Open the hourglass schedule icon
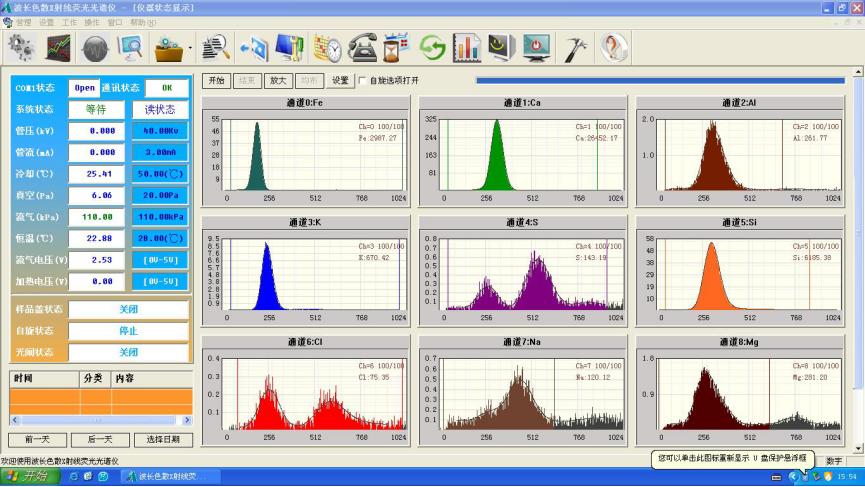This screenshot has height=487, width=865. (x=396, y=47)
